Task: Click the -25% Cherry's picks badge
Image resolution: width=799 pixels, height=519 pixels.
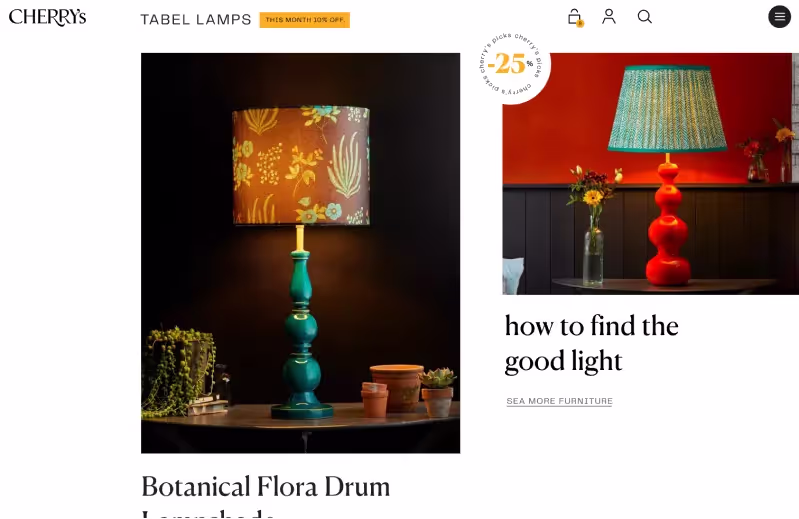Action: coord(513,64)
